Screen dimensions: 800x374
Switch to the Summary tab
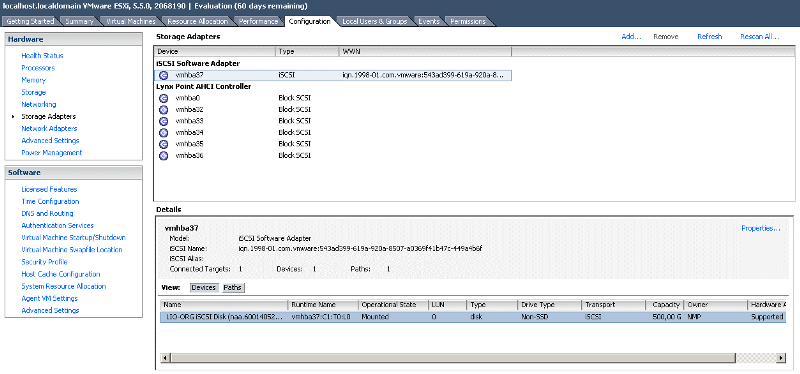click(x=80, y=21)
